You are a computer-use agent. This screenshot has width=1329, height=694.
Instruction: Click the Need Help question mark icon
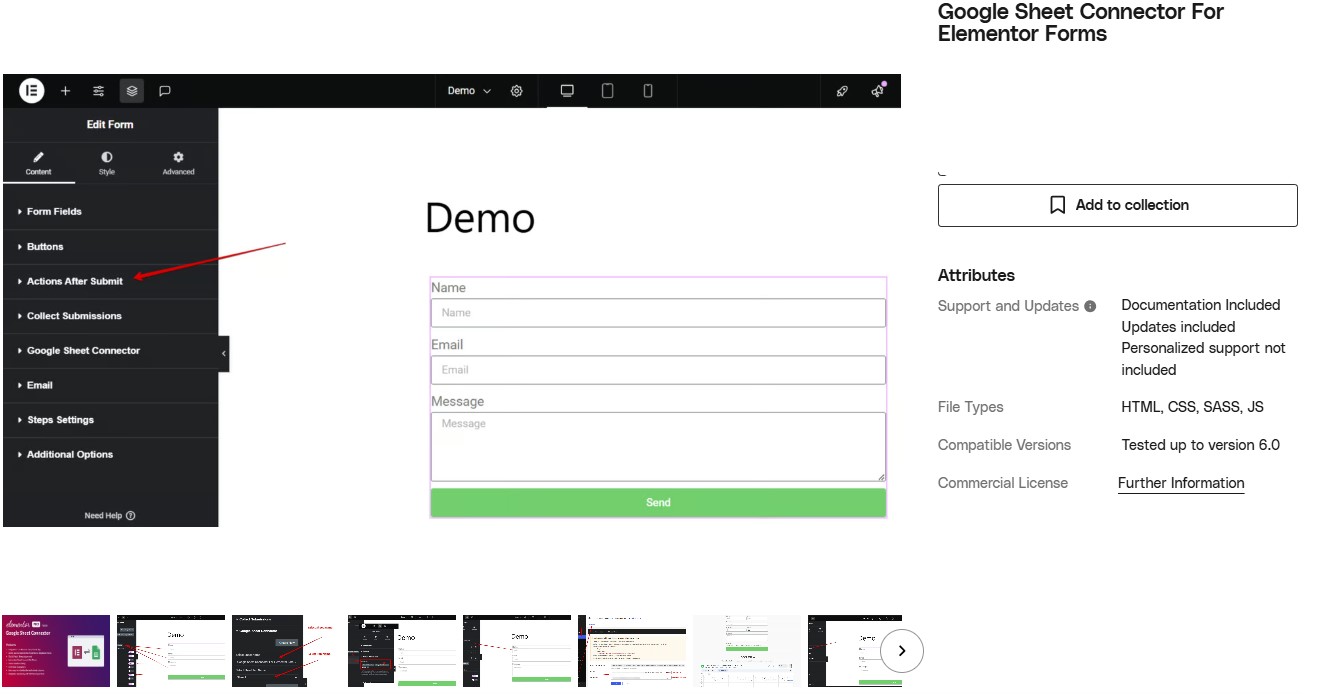point(131,516)
